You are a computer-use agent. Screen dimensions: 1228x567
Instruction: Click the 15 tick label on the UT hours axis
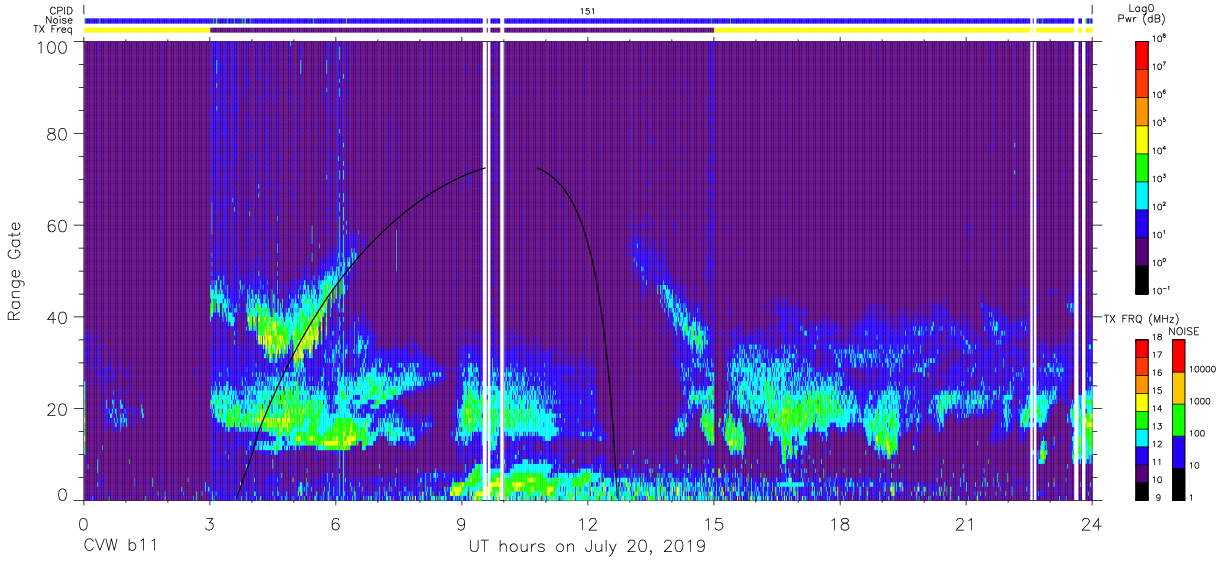[x=714, y=524]
